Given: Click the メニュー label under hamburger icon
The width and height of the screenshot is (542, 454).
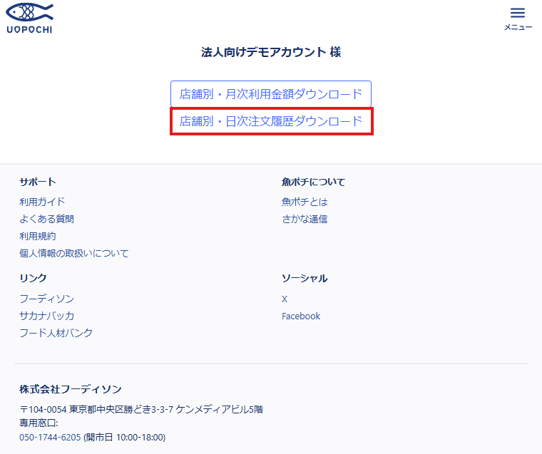Looking at the screenshot, I should pyautogui.click(x=518, y=27).
